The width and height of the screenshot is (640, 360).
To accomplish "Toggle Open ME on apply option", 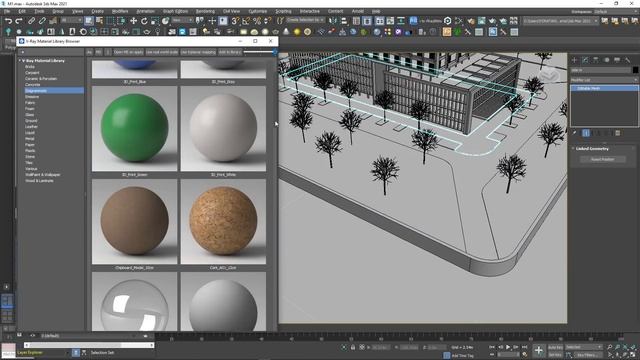I will tap(128, 52).
